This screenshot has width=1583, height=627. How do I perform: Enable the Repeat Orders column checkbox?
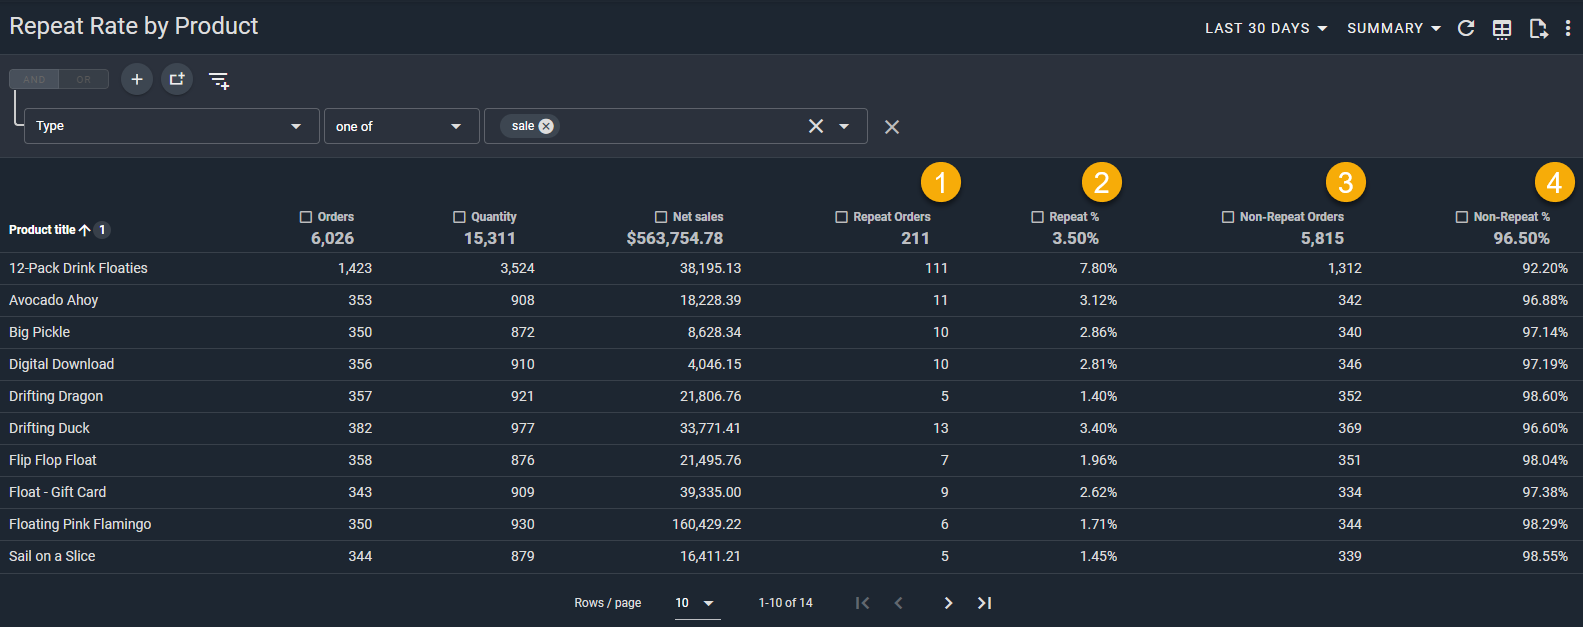point(841,217)
